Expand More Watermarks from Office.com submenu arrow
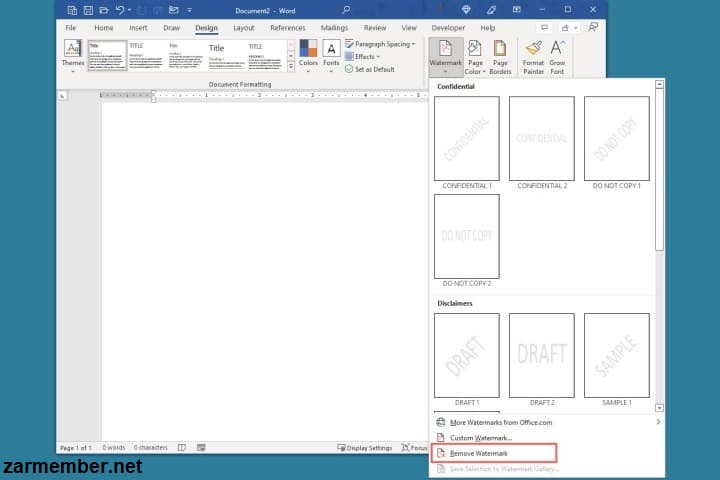This screenshot has width=720, height=480. 658,422
